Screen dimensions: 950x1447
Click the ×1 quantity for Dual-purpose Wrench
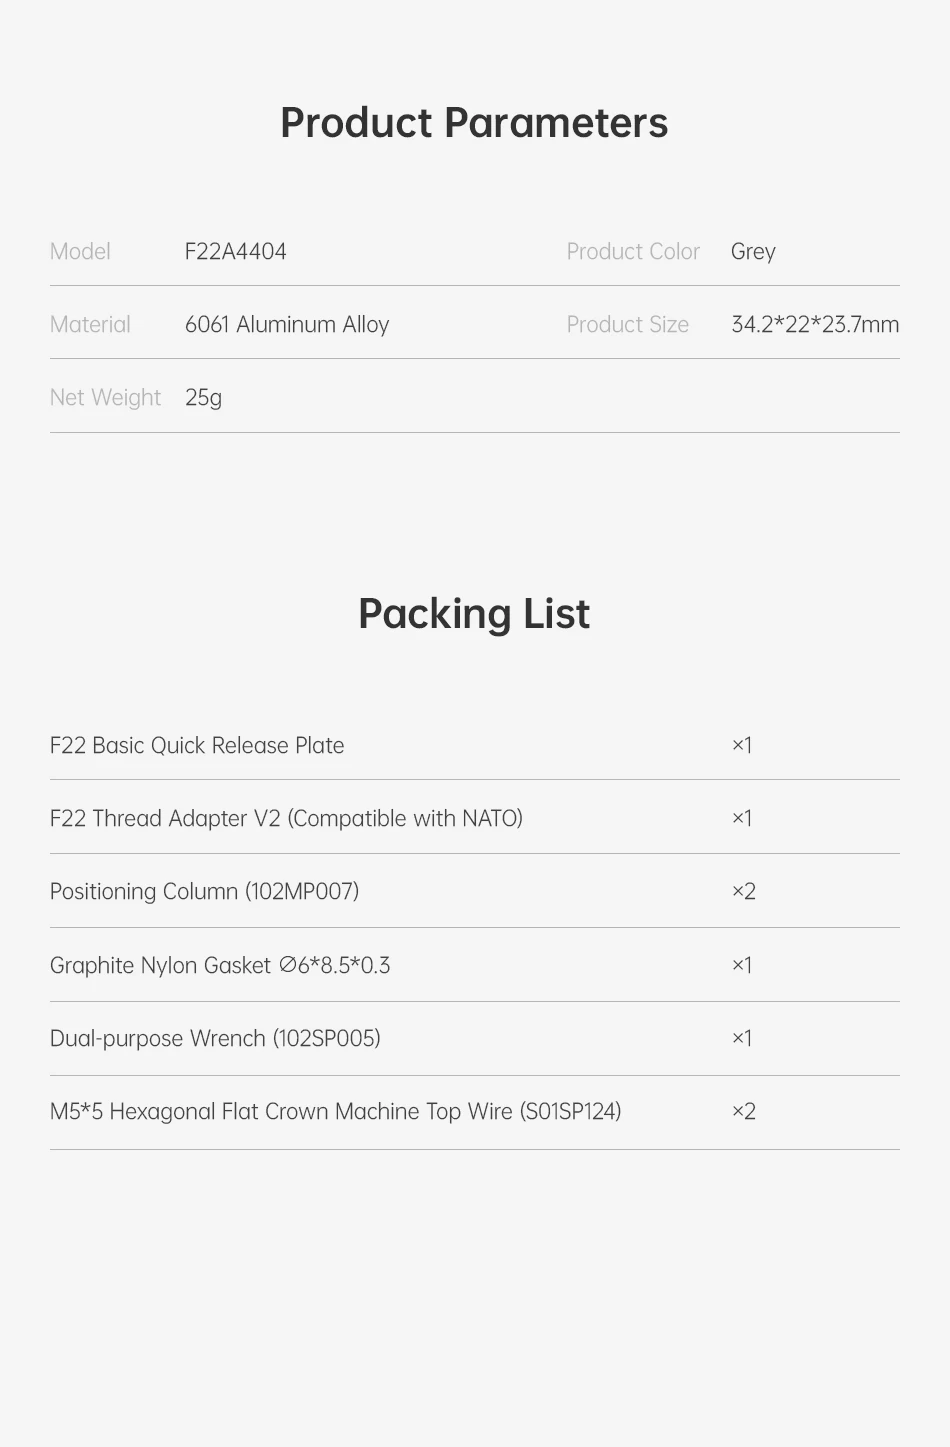(741, 1039)
